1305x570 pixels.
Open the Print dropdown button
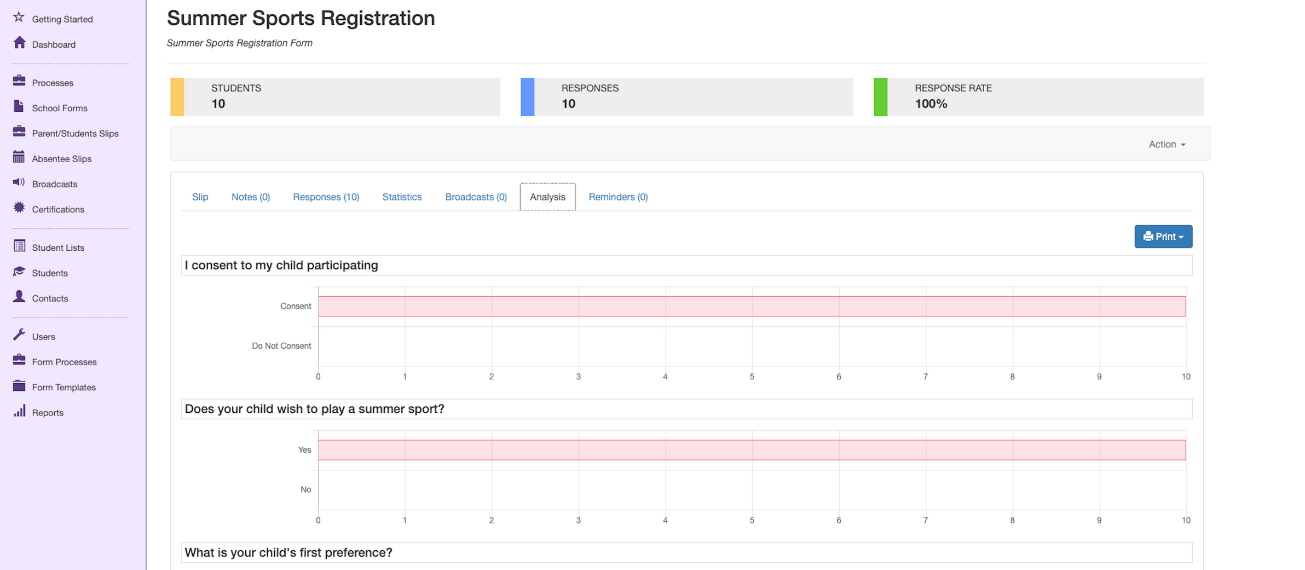tap(1164, 237)
